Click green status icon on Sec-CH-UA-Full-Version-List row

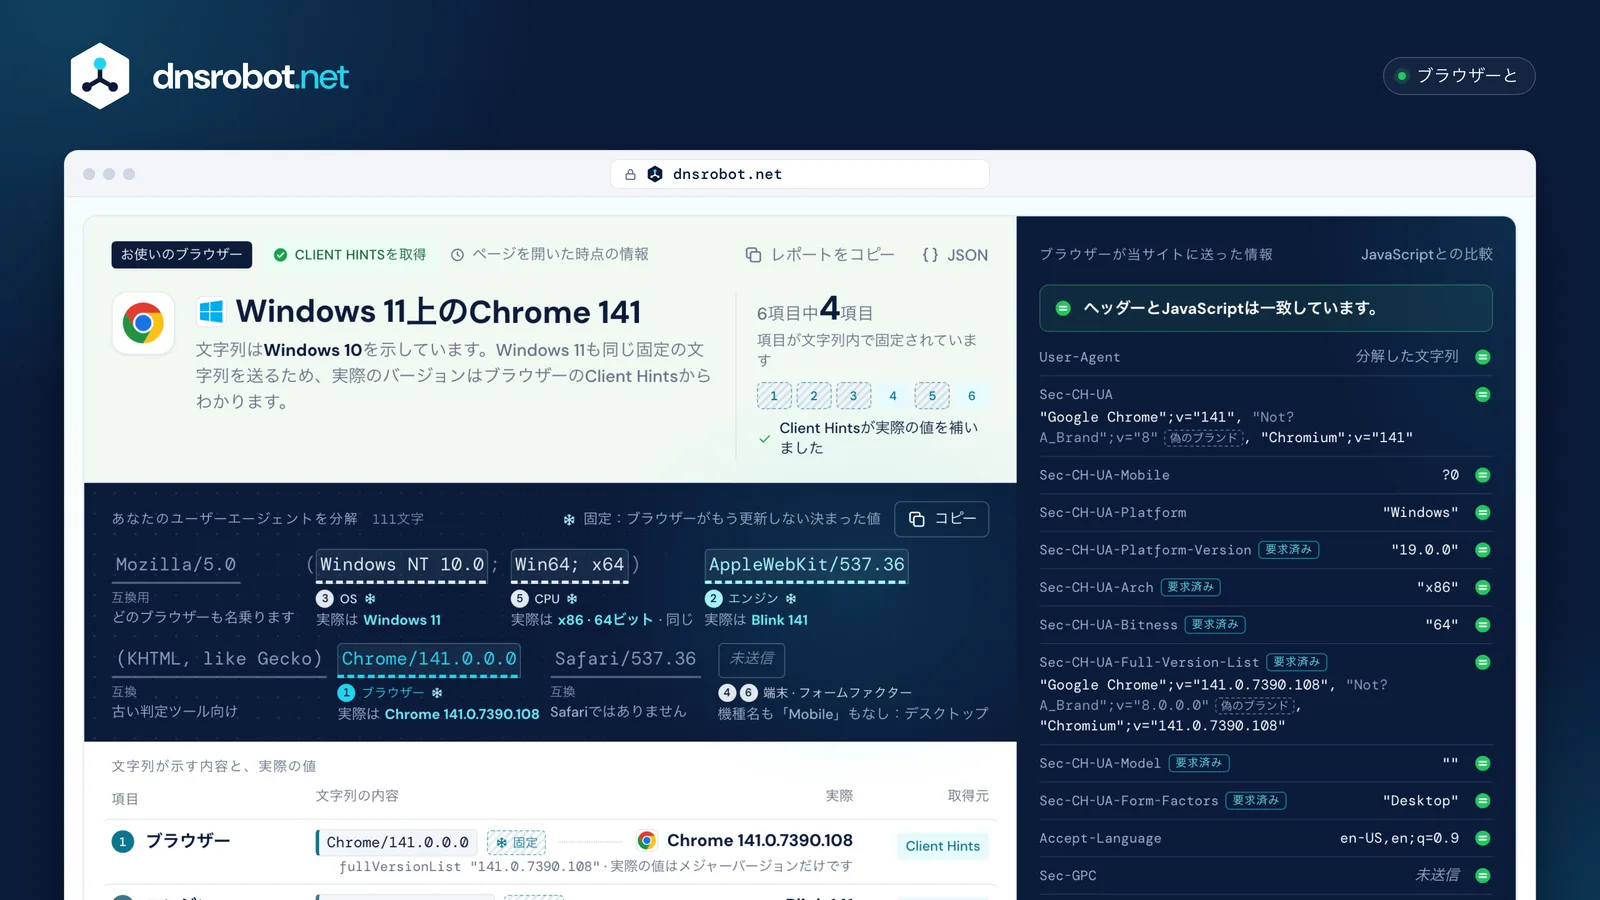point(1483,662)
